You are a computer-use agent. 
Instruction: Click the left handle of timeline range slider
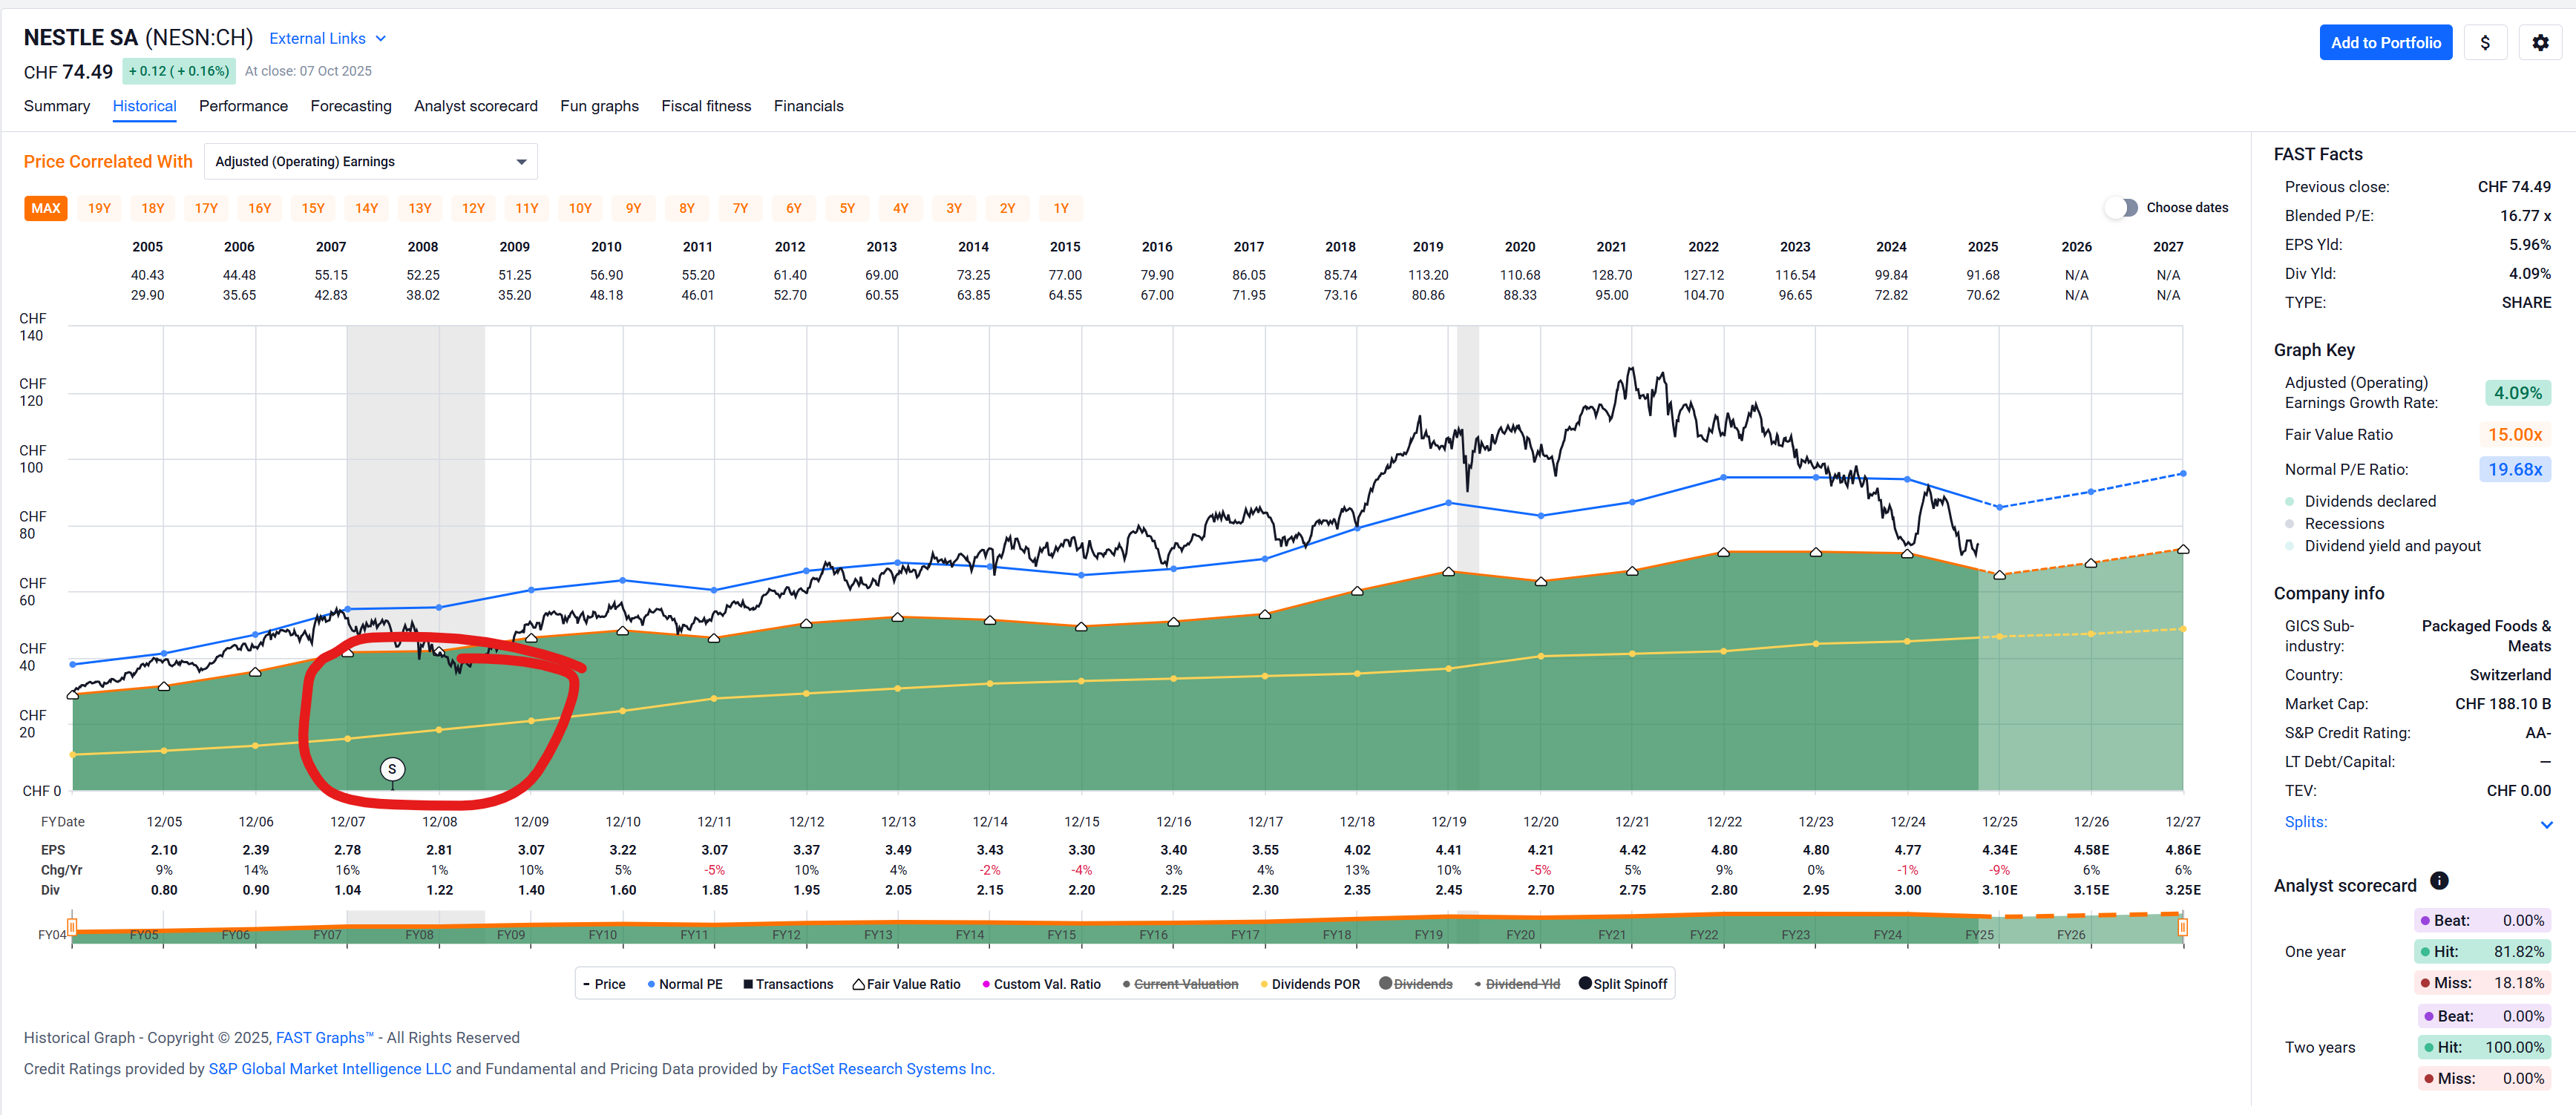pyautogui.click(x=72, y=927)
